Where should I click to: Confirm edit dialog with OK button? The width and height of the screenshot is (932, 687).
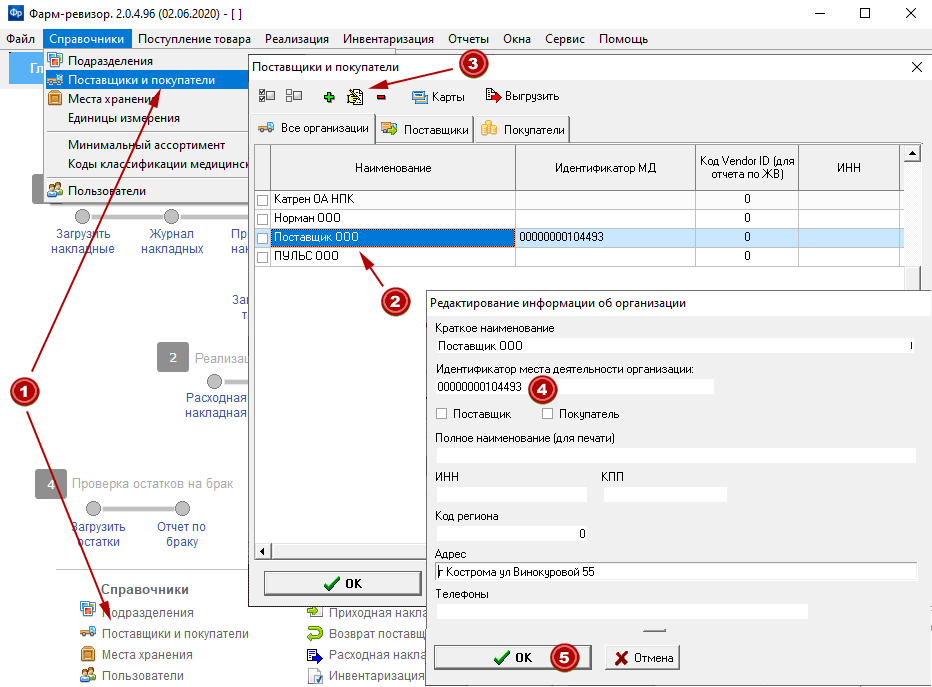[x=512, y=657]
